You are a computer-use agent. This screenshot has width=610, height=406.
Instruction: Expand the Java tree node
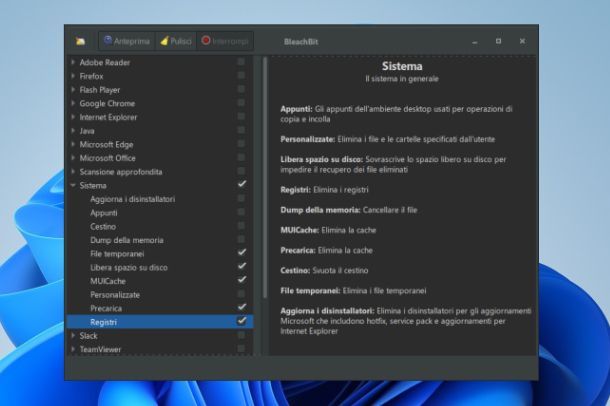click(73, 131)
